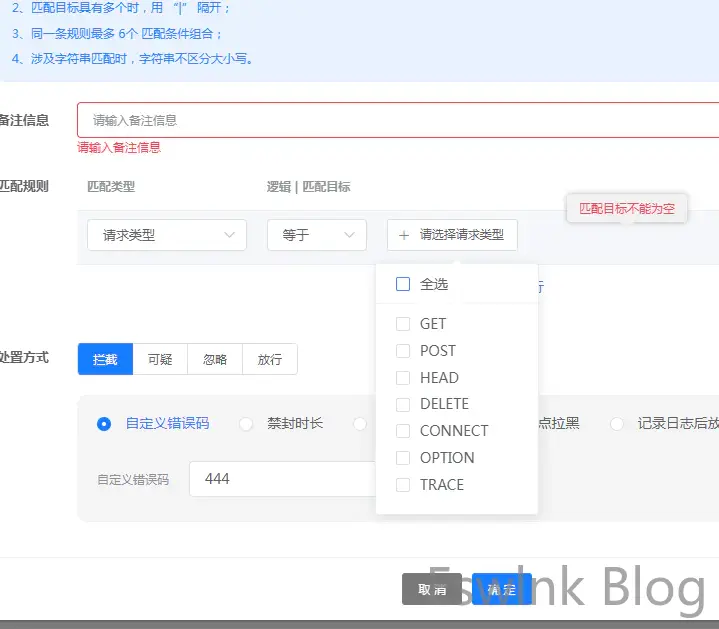Expand the 等于 logic dropdown
The image size is (719, 629).
pyautogui.click(x=316, y=235)
